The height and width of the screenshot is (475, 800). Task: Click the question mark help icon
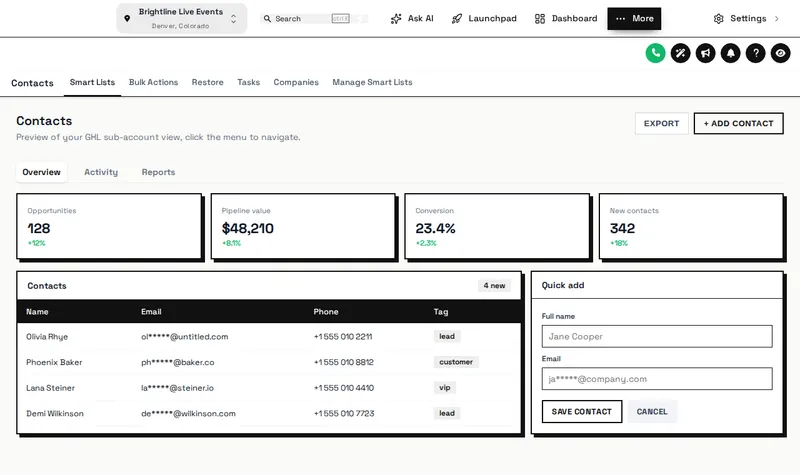pyautogui.click(x=755, y=53)
